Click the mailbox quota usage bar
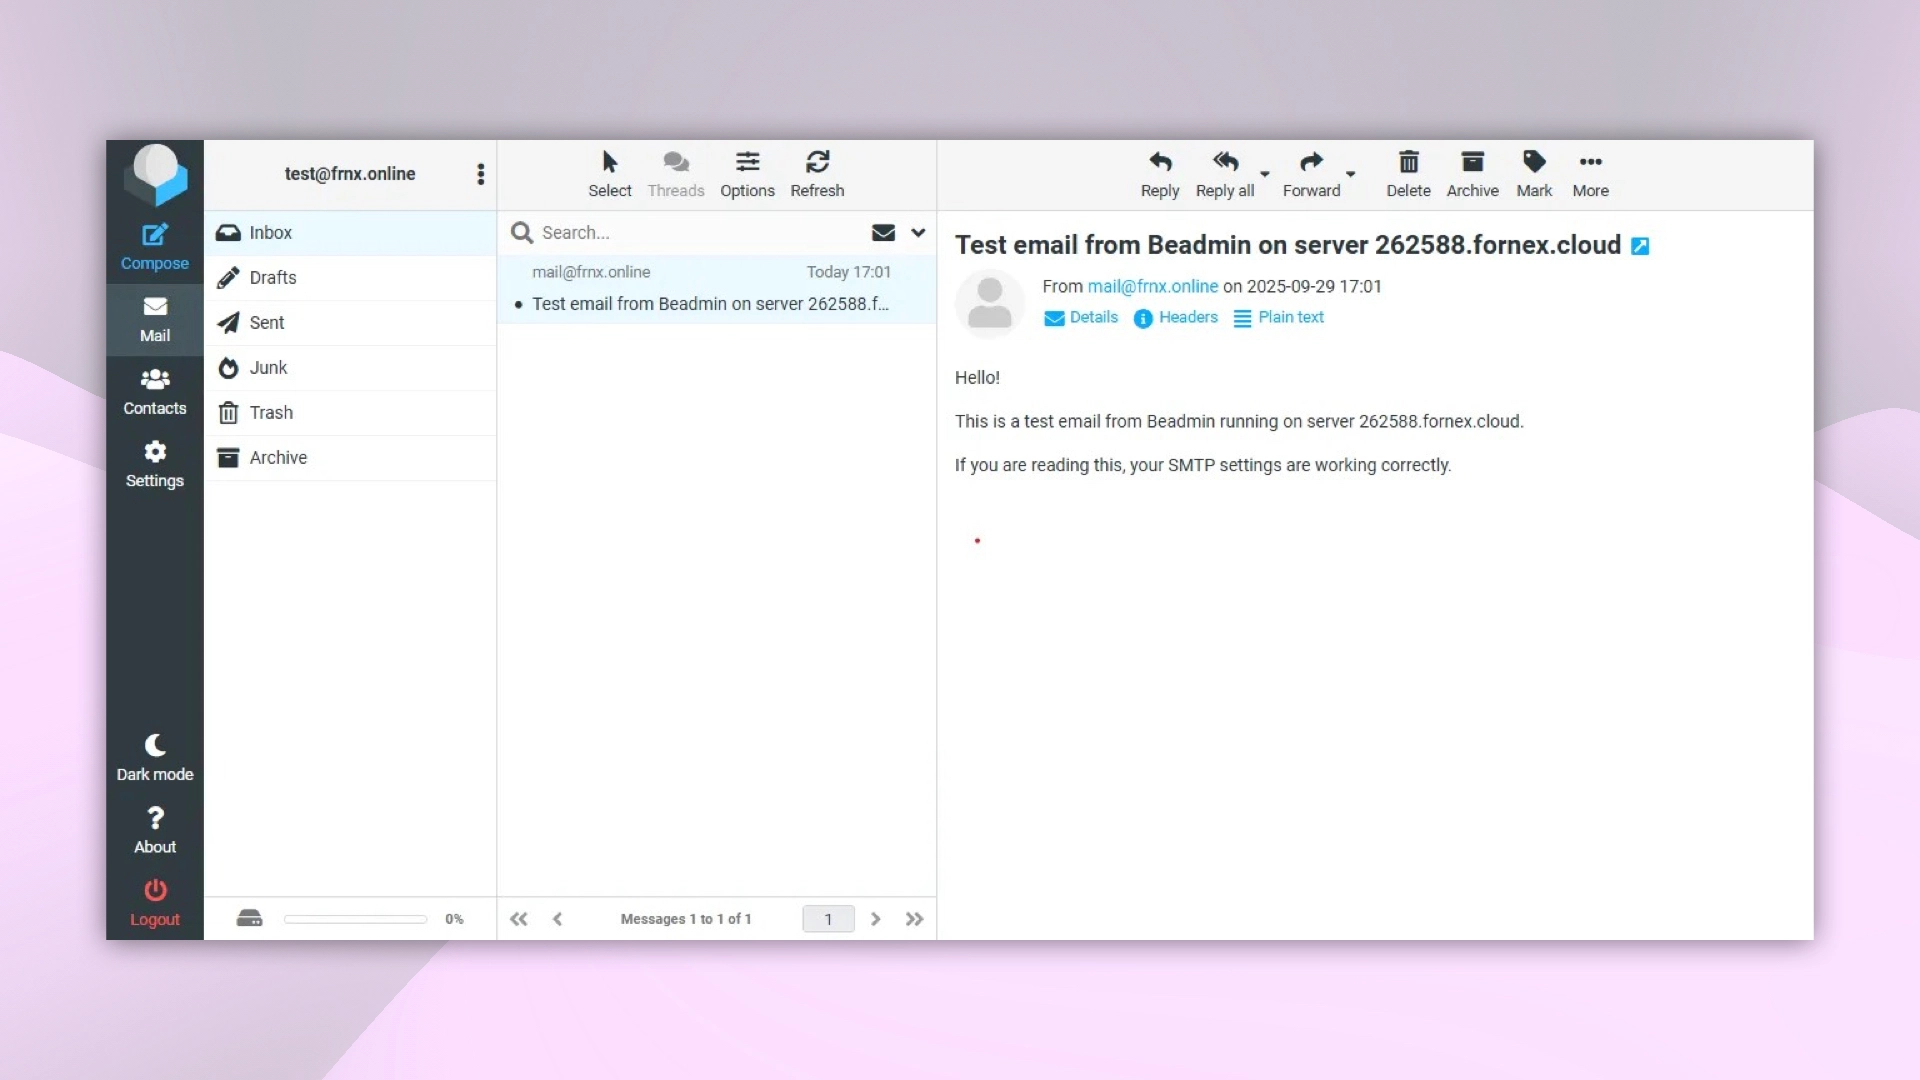1920x1080 pixels. [x=354, y=918]
